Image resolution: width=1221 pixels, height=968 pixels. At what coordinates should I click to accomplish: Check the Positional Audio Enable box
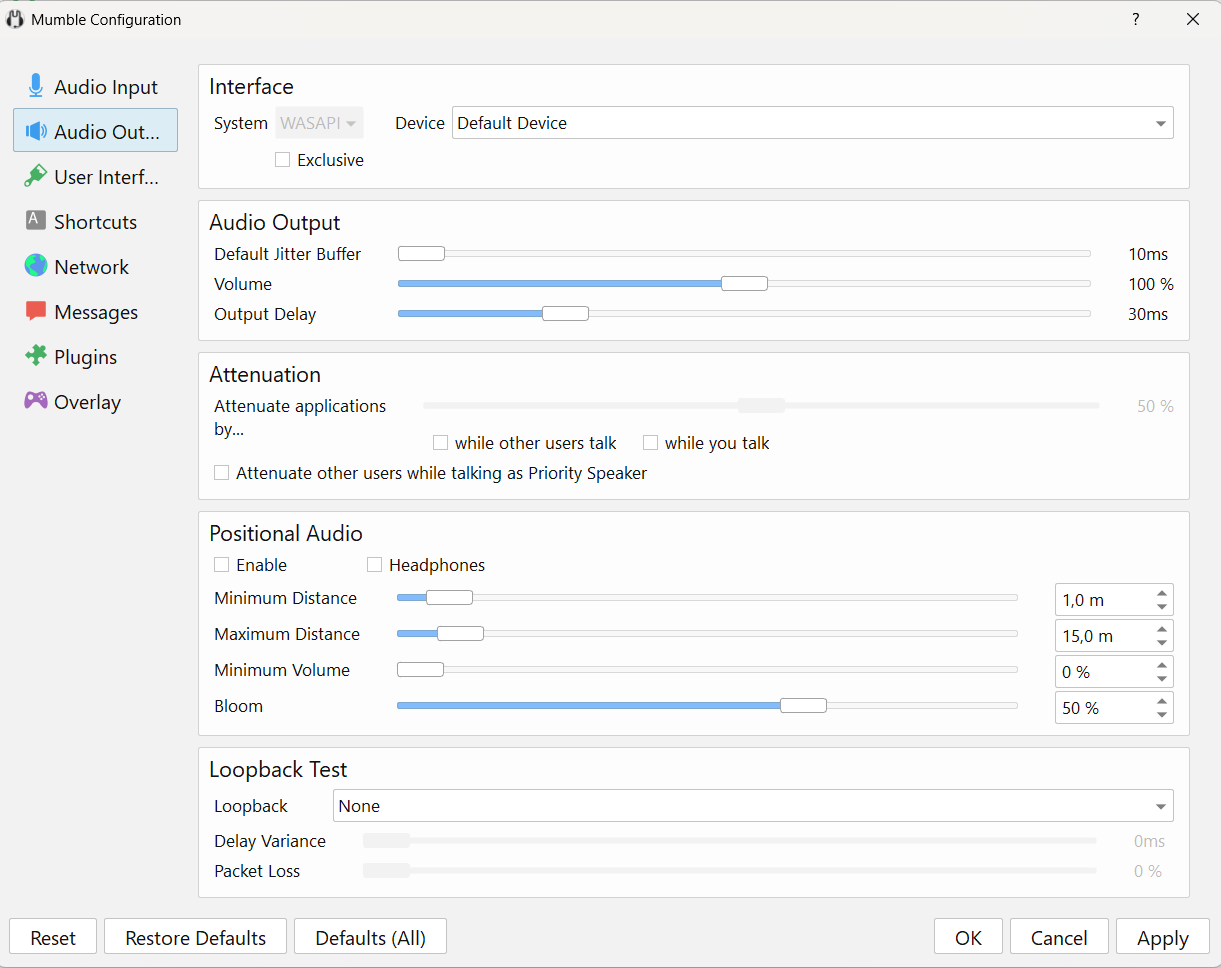pos(222,565)
